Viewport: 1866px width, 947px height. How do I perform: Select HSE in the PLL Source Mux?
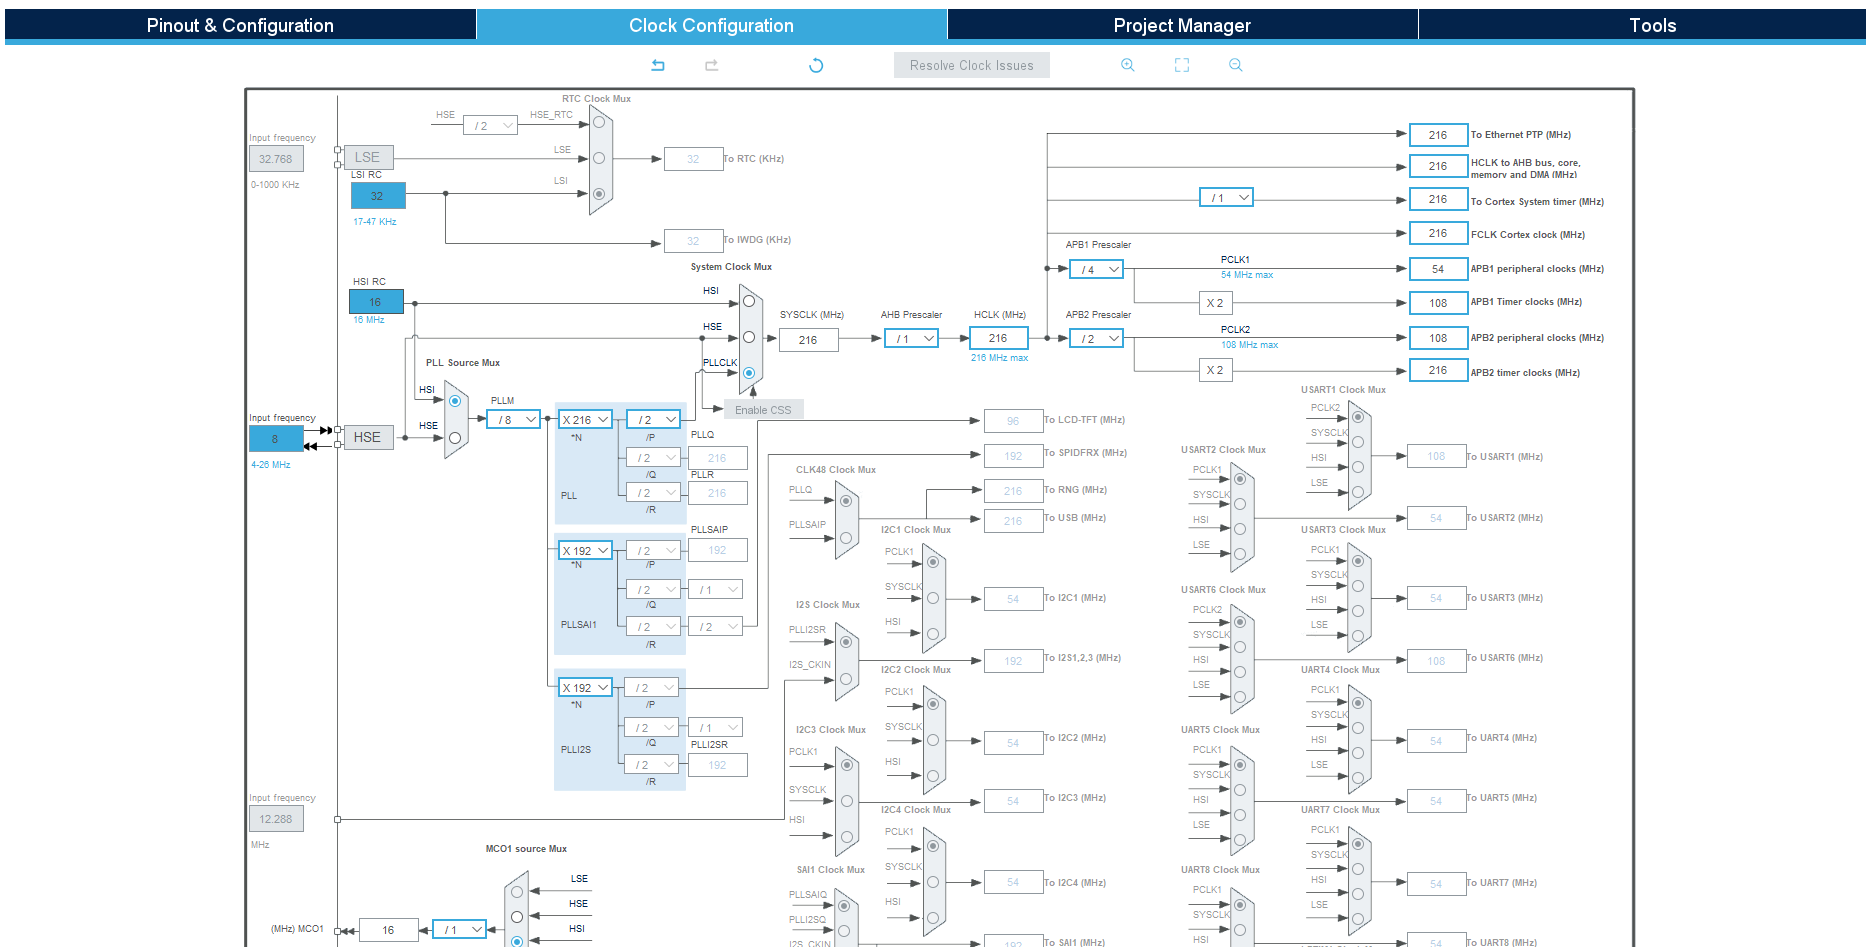click(x=455, y=438)
